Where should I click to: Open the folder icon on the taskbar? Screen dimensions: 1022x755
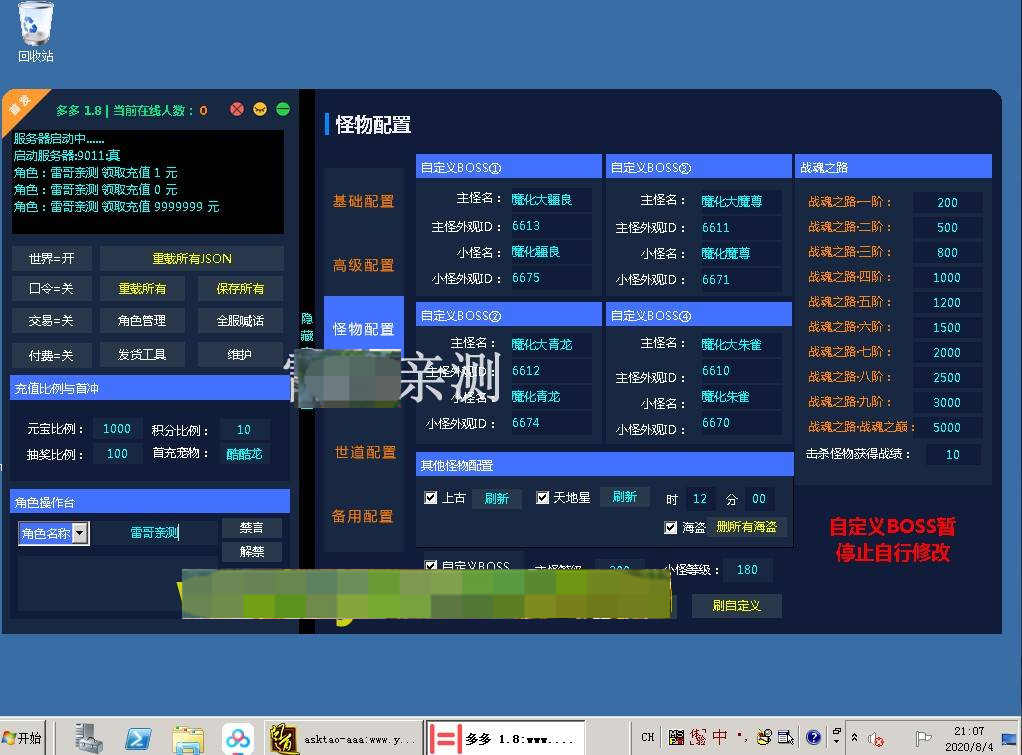[x=188, y=737]
